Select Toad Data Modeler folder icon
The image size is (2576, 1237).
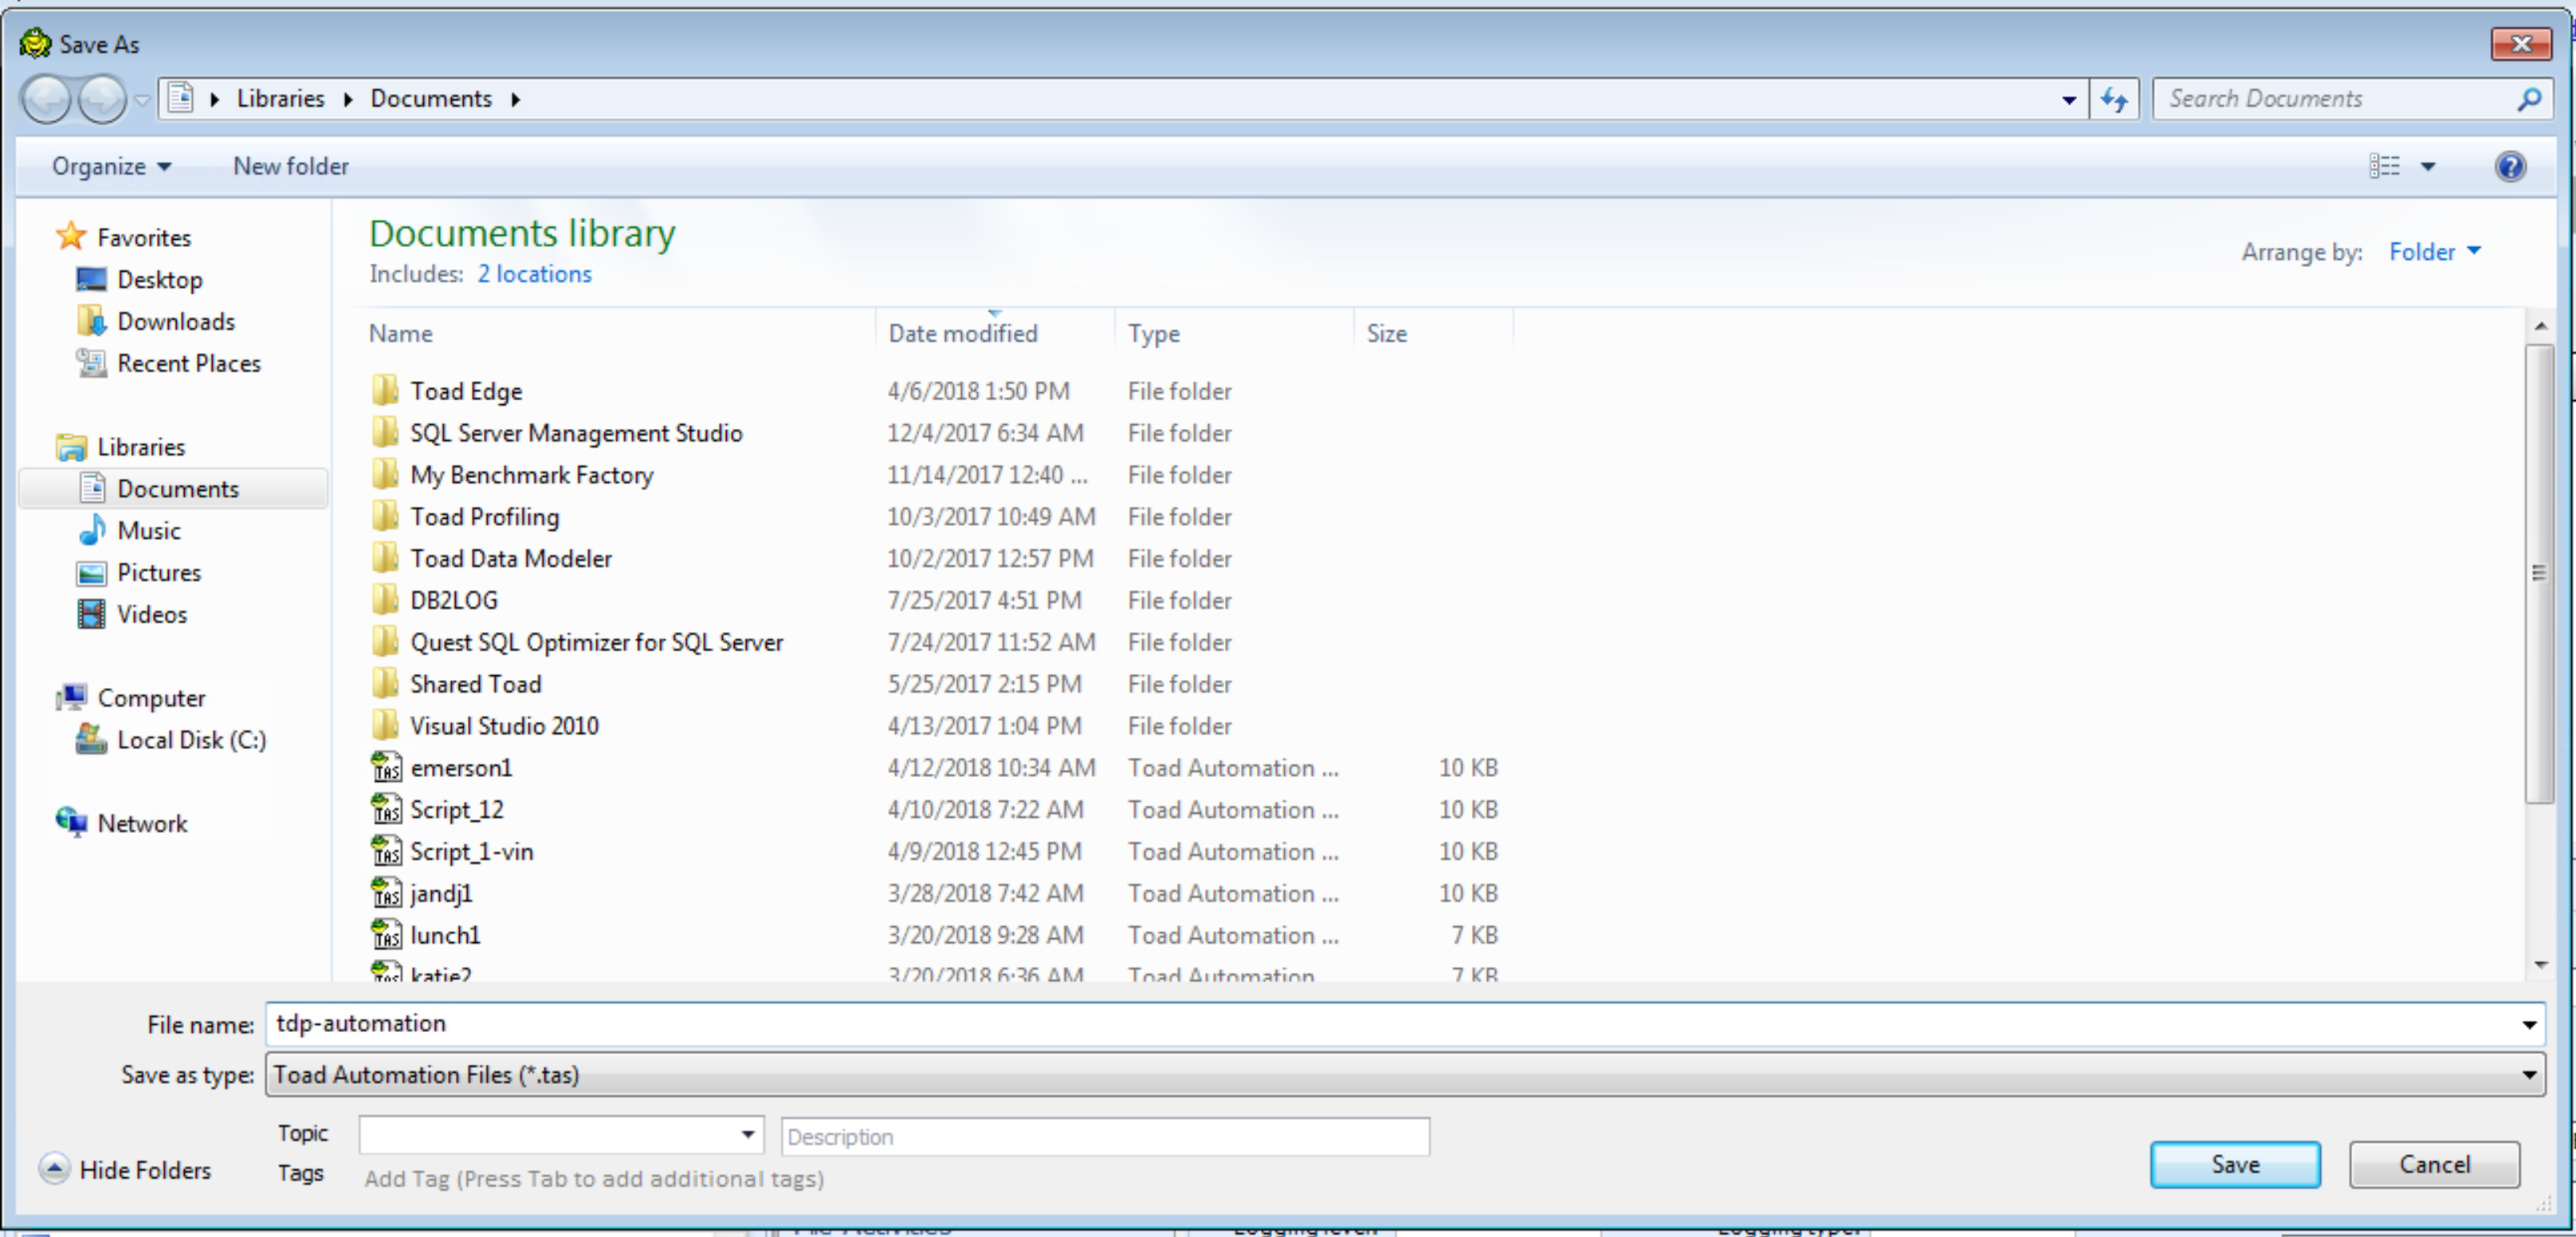point(386,559)
